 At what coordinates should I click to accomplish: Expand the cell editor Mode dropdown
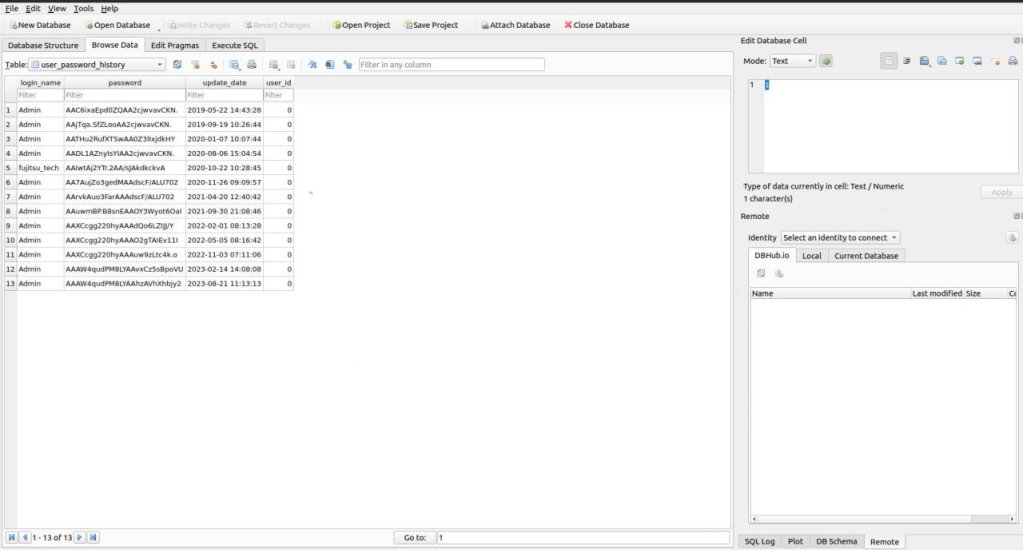pos(792,61)
